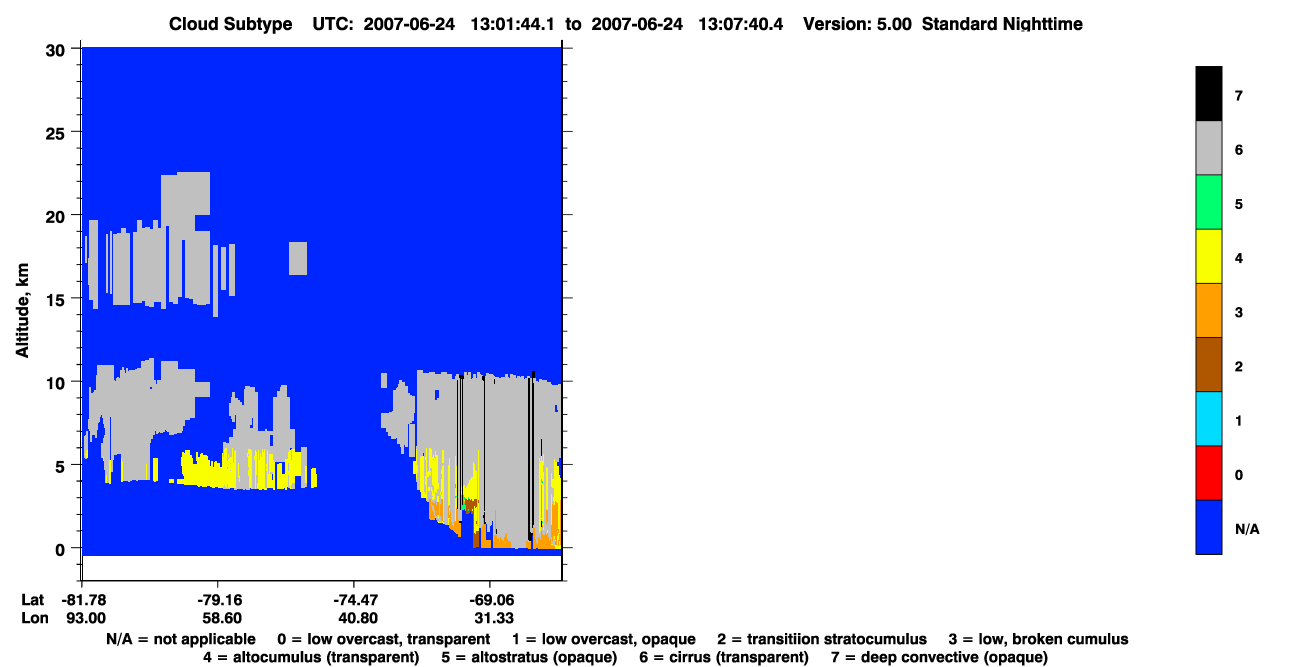Click the isolated small gray cirrus patch near 17 km

click(x=297, y=258)
